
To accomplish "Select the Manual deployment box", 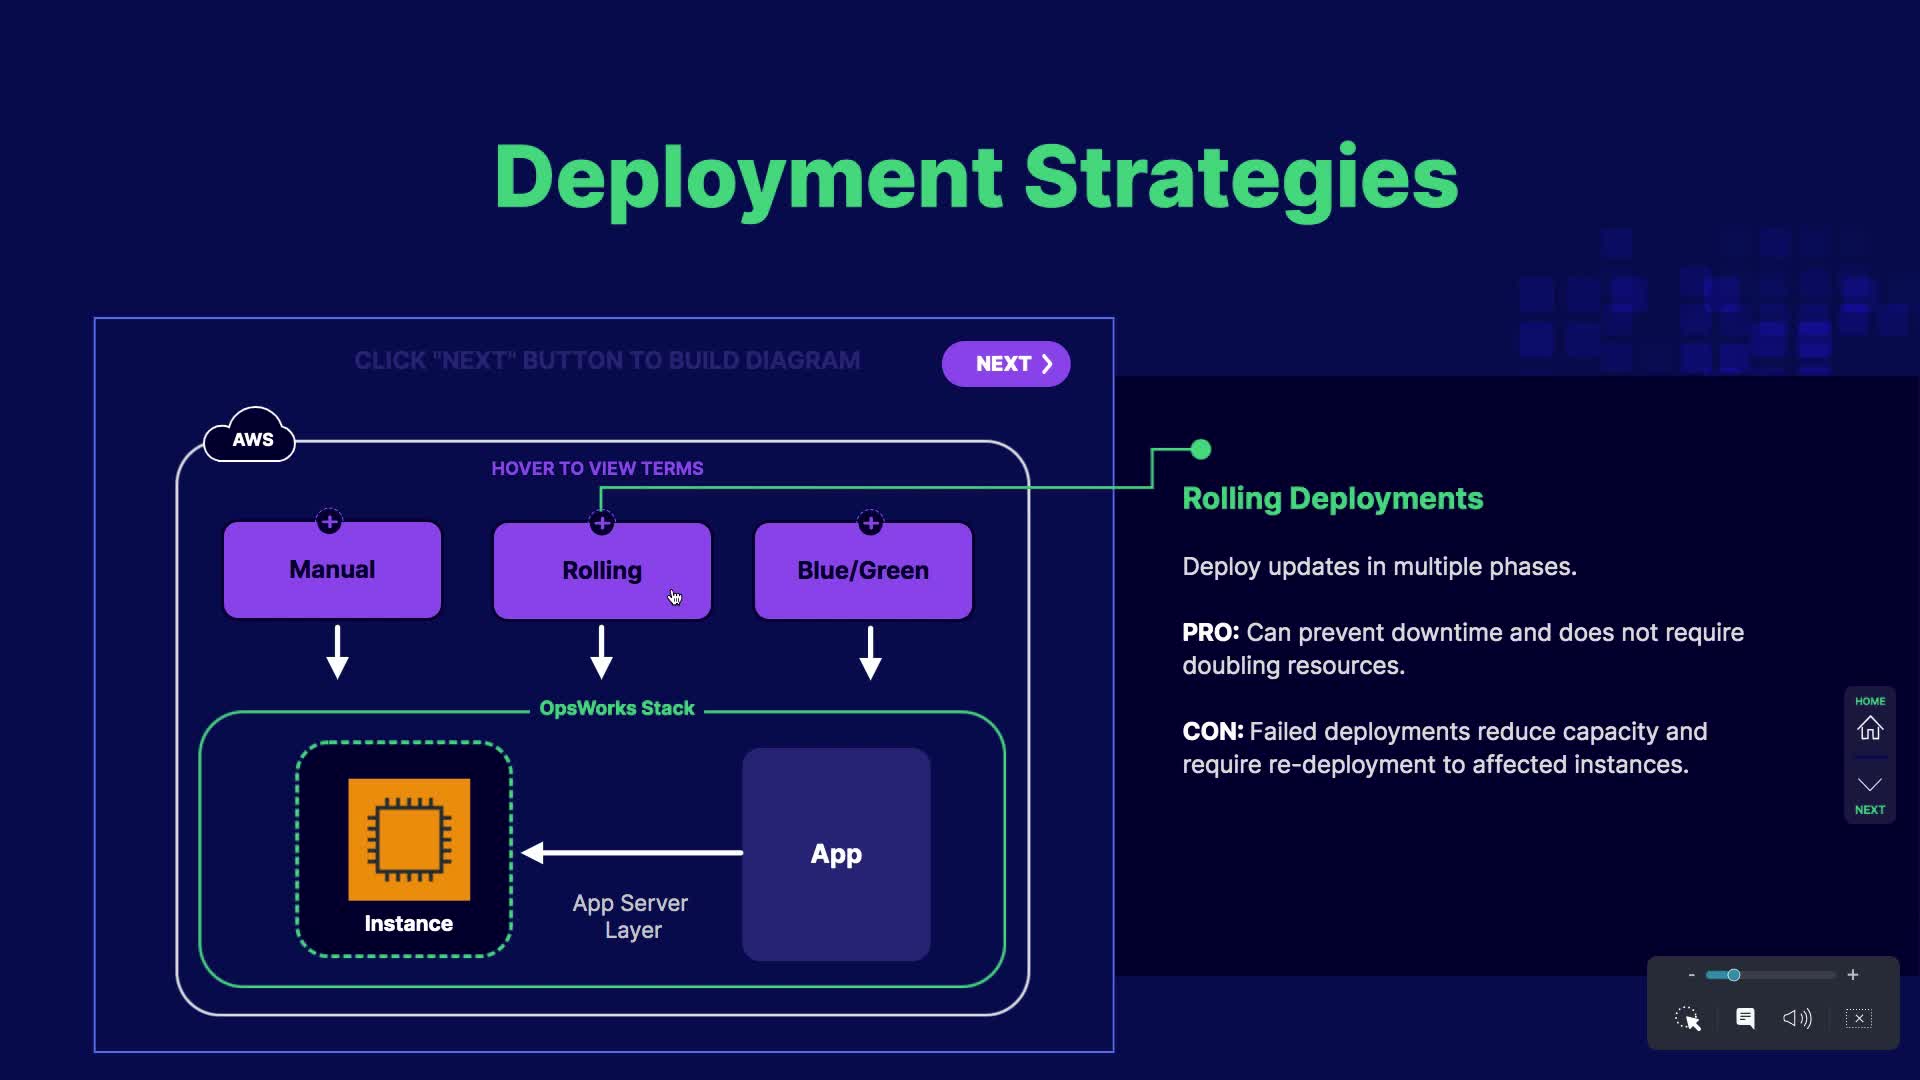I will pyautogui.click(x=332, y=570).
